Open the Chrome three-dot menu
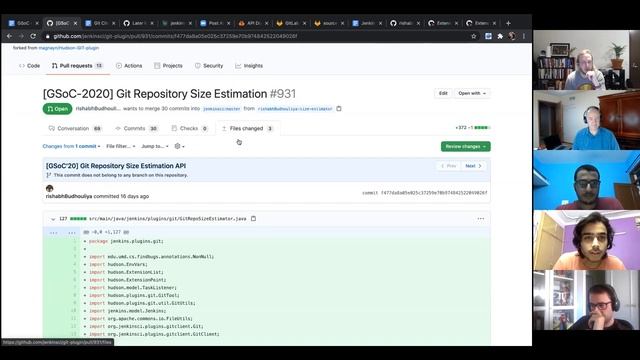This screenshot has height=360, width=640. click(x=524, y=36)
